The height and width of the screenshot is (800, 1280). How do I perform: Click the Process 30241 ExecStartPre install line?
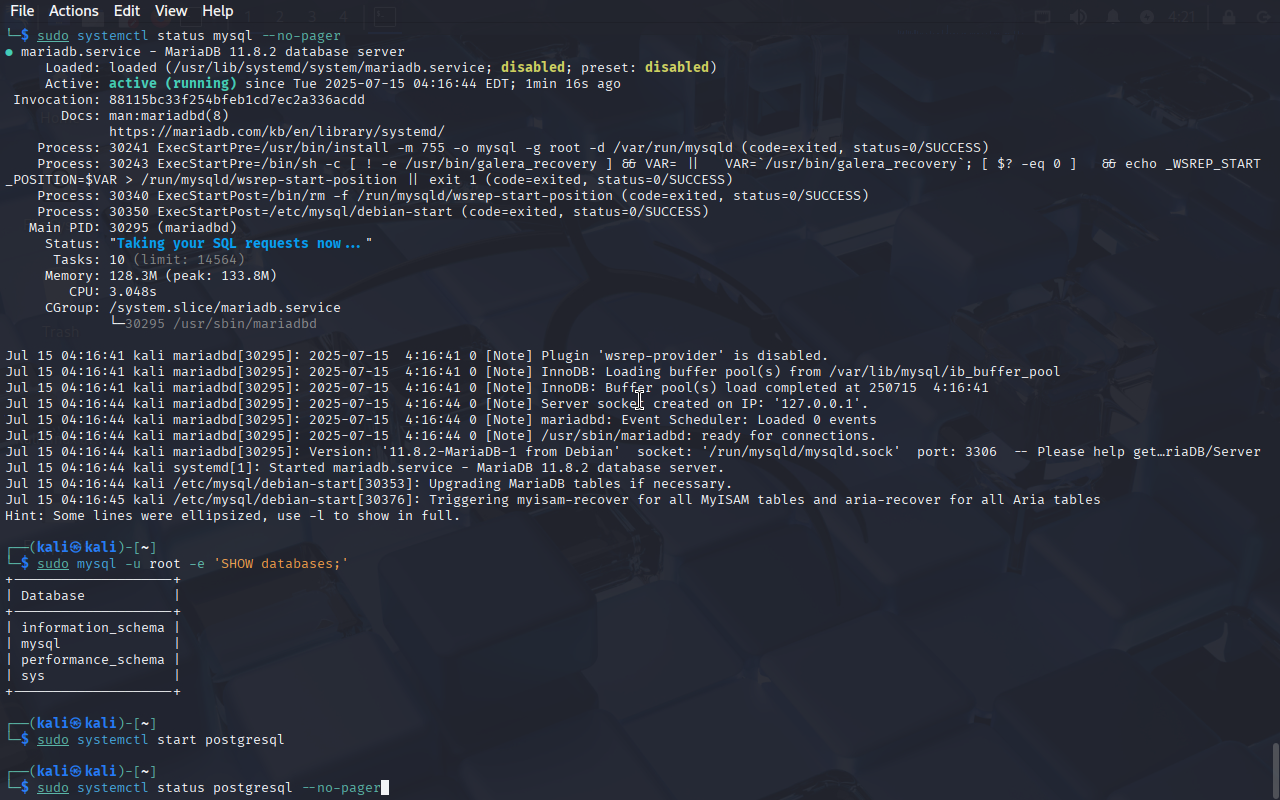(x=513, y=148)
